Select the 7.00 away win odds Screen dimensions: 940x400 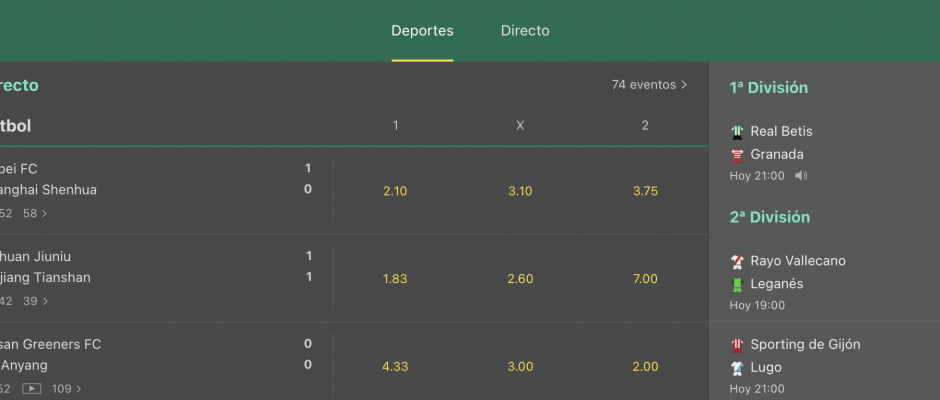coord(645,279)
